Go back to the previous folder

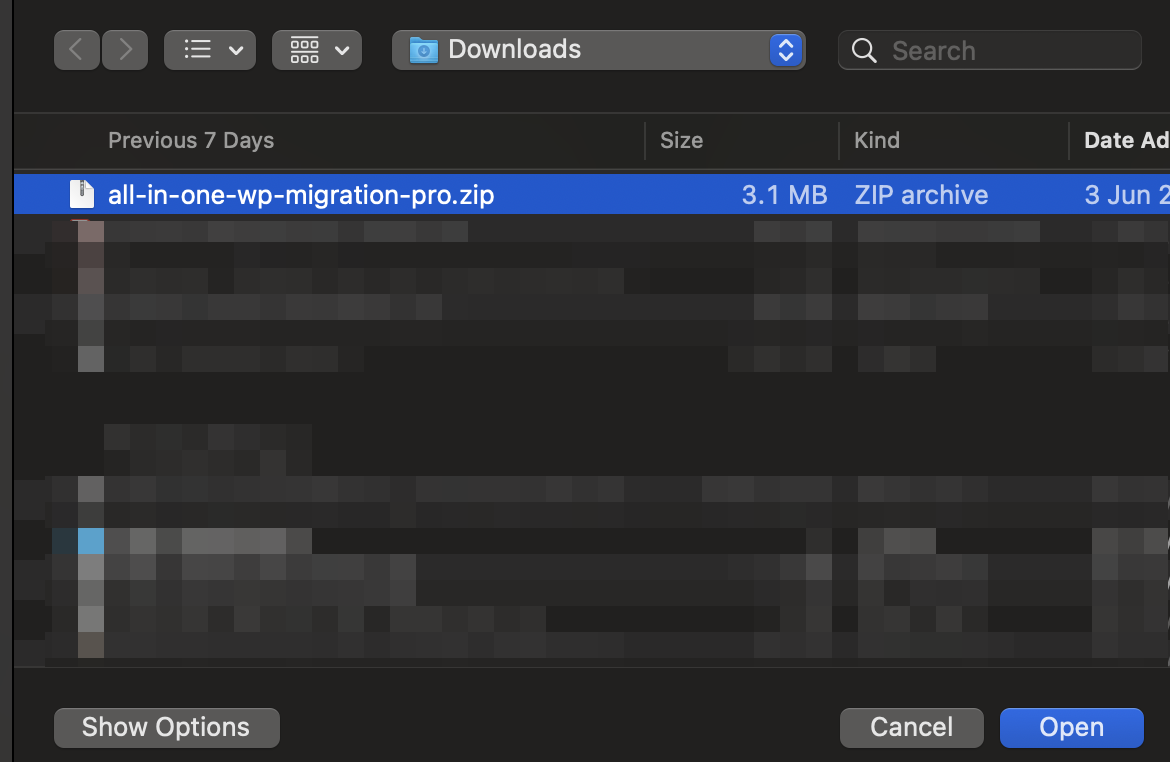point(77,50)
